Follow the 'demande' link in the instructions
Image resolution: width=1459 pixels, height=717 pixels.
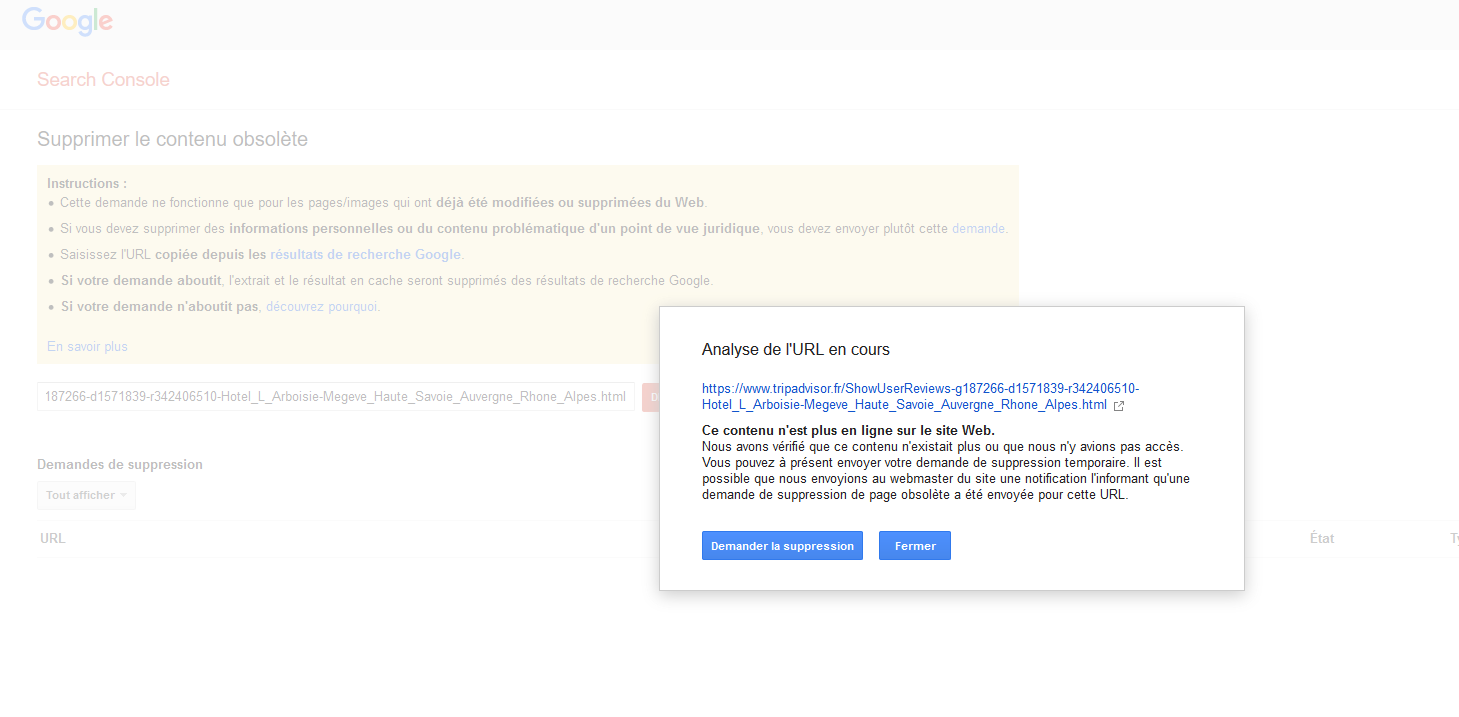pos(978,229)
